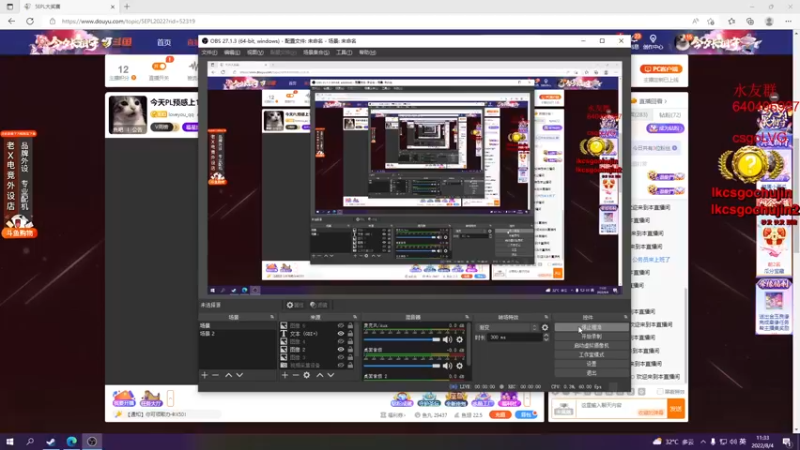Viewport: 800px width, 450px height.
Task: Open a new browser tab
Action: click(x=127, y=7)
